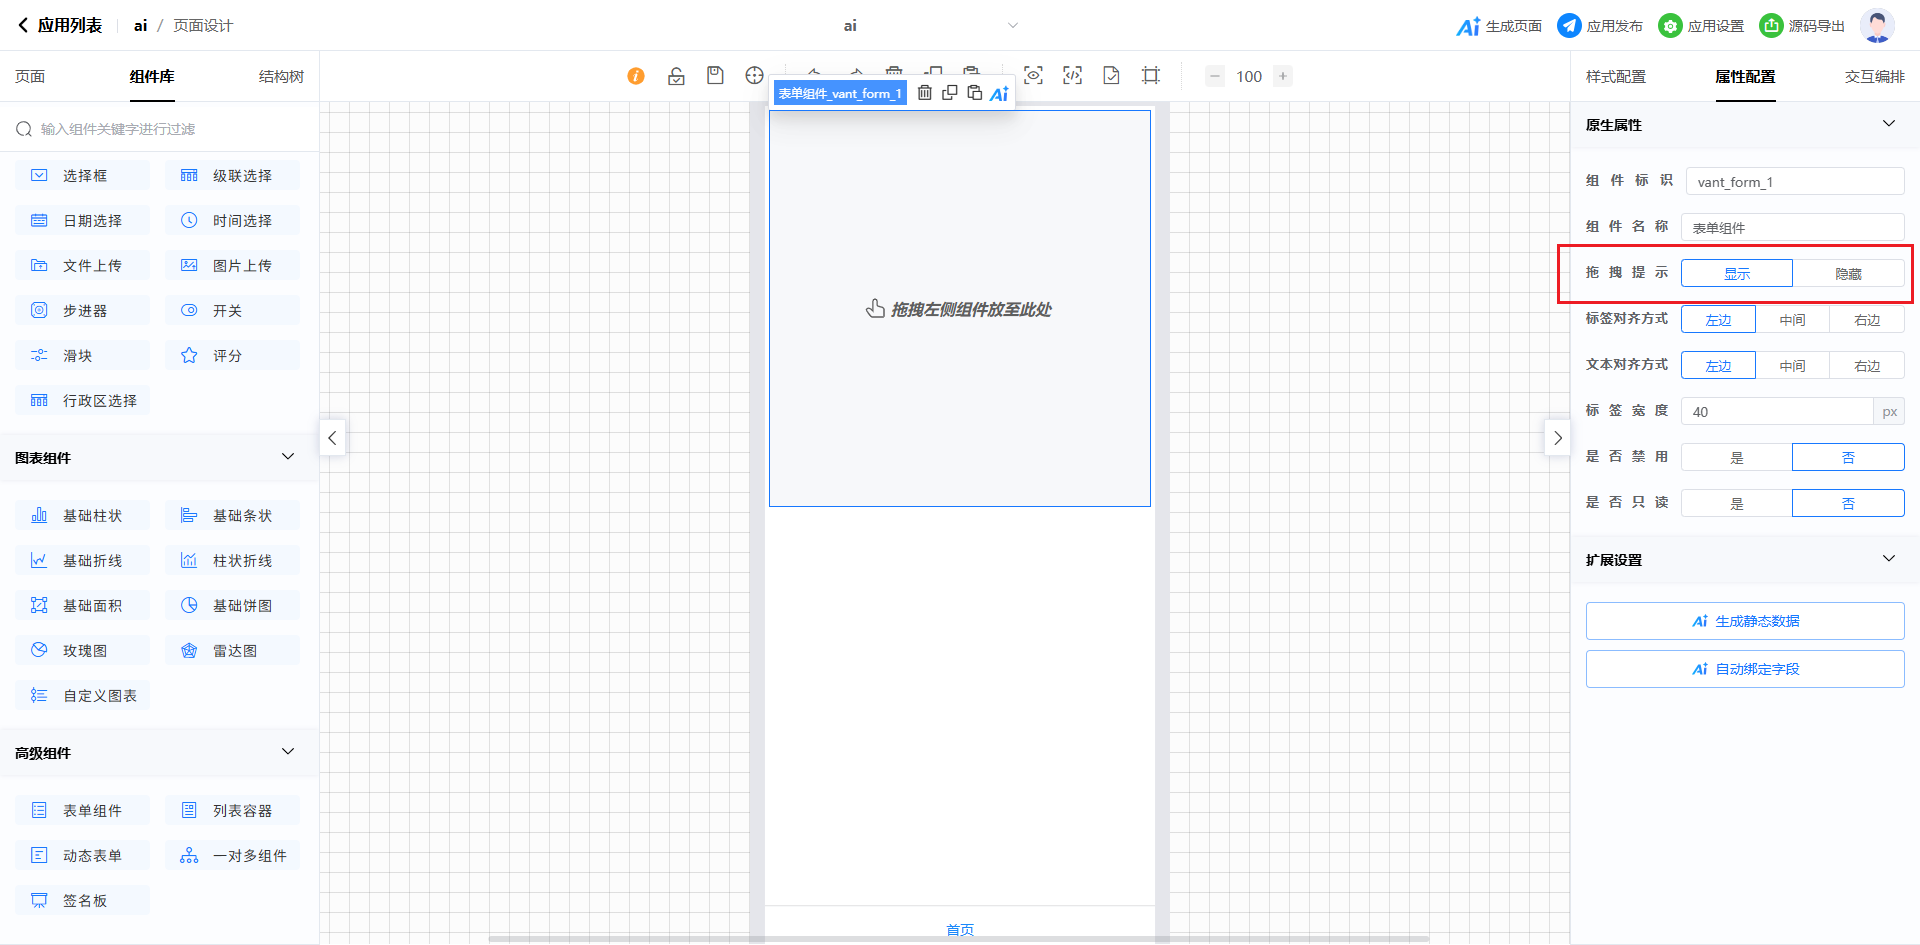Click the save icon in toolbar

(x=715, y=76)
